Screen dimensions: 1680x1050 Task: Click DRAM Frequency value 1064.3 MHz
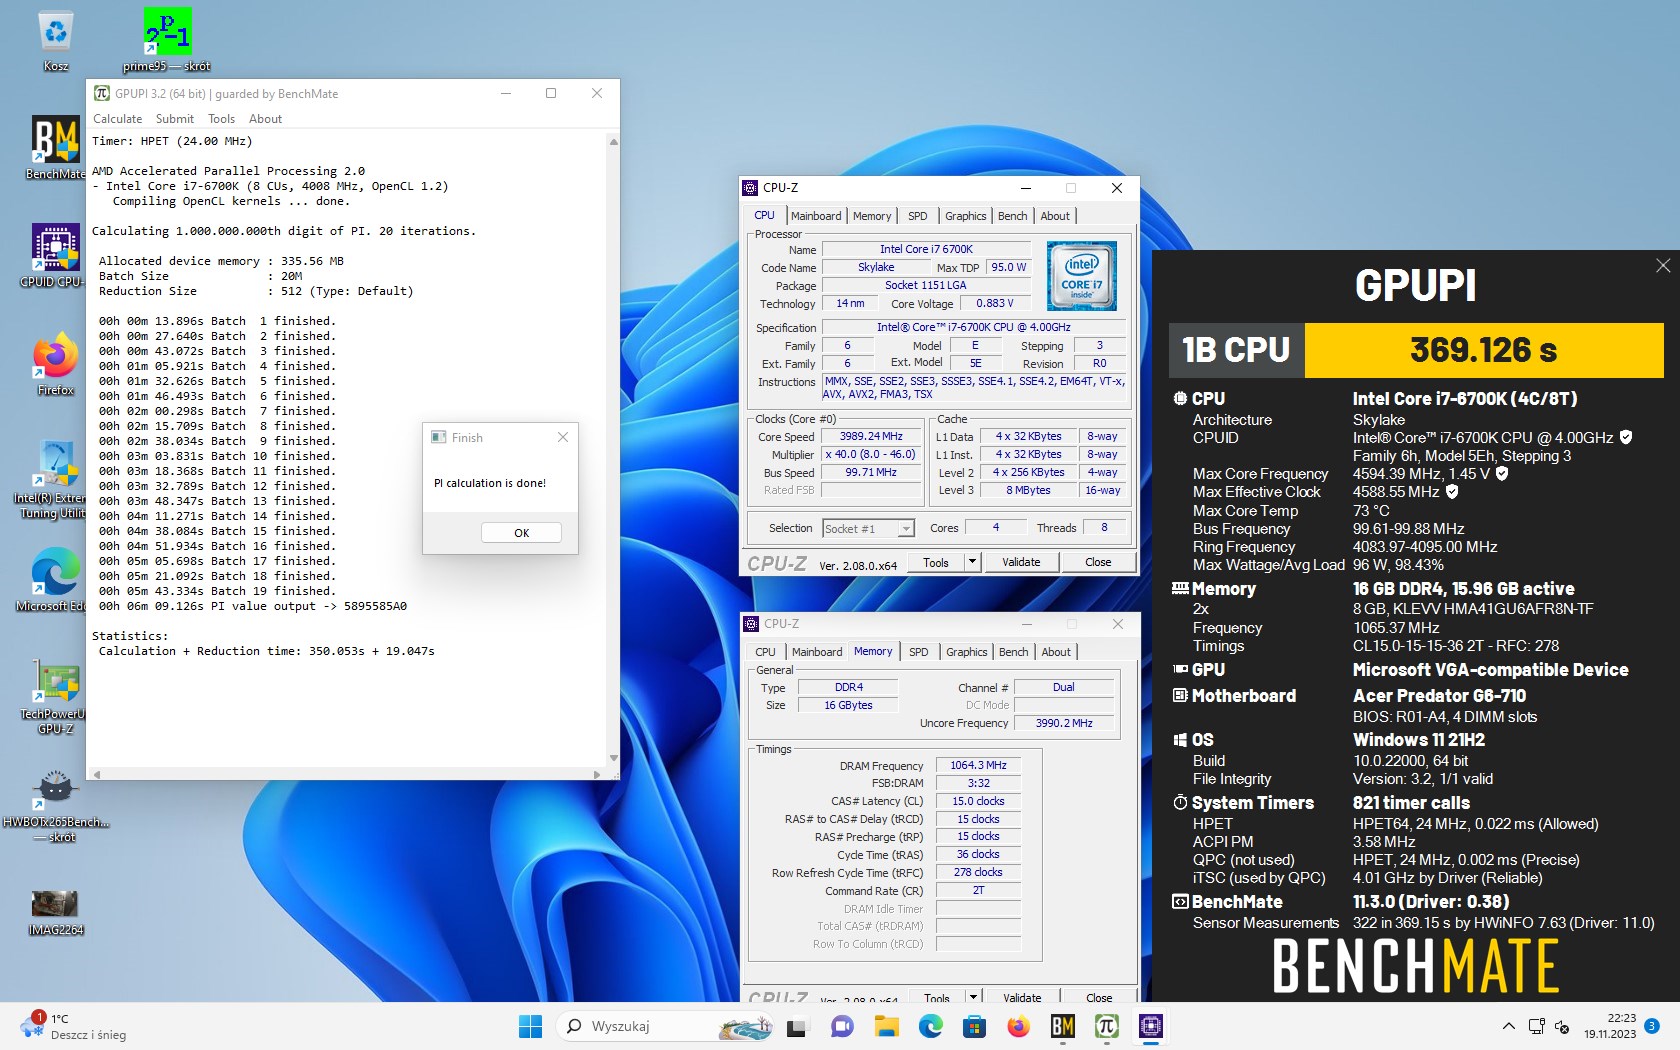click(978, 765)
